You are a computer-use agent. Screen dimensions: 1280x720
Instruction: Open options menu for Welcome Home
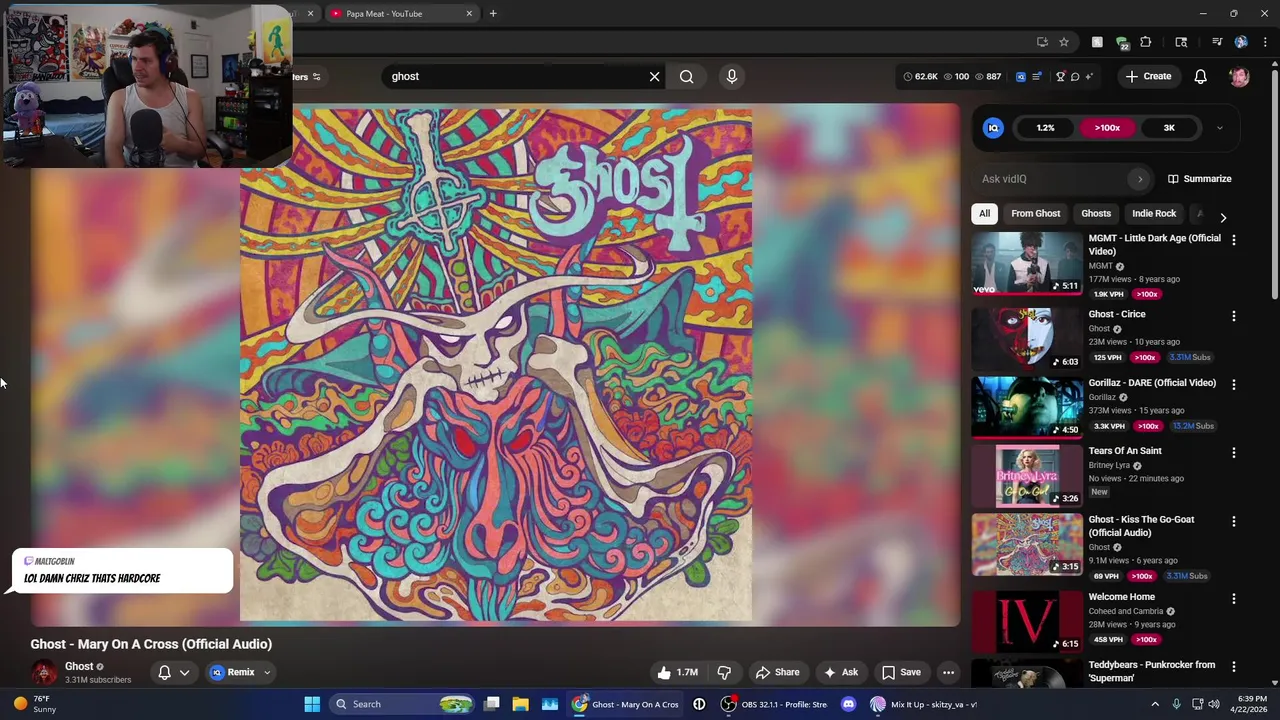click(1234, 598)
